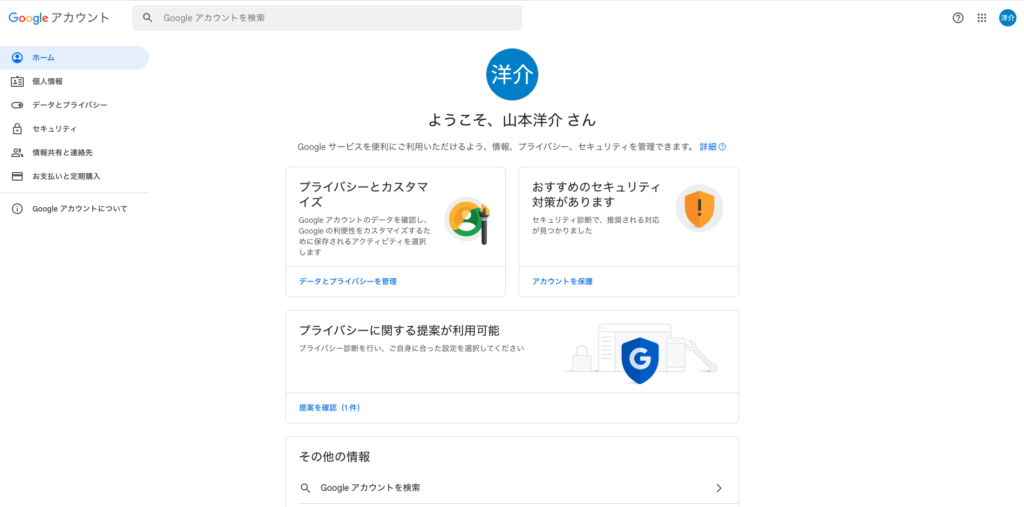Click the Google アカウントについて info icon
This screenshot has height=507, width=1024.
tap(18, 209)
